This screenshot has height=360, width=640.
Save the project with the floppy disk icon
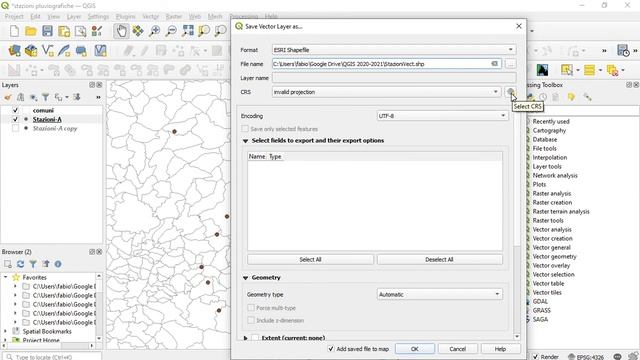[47, 31]
